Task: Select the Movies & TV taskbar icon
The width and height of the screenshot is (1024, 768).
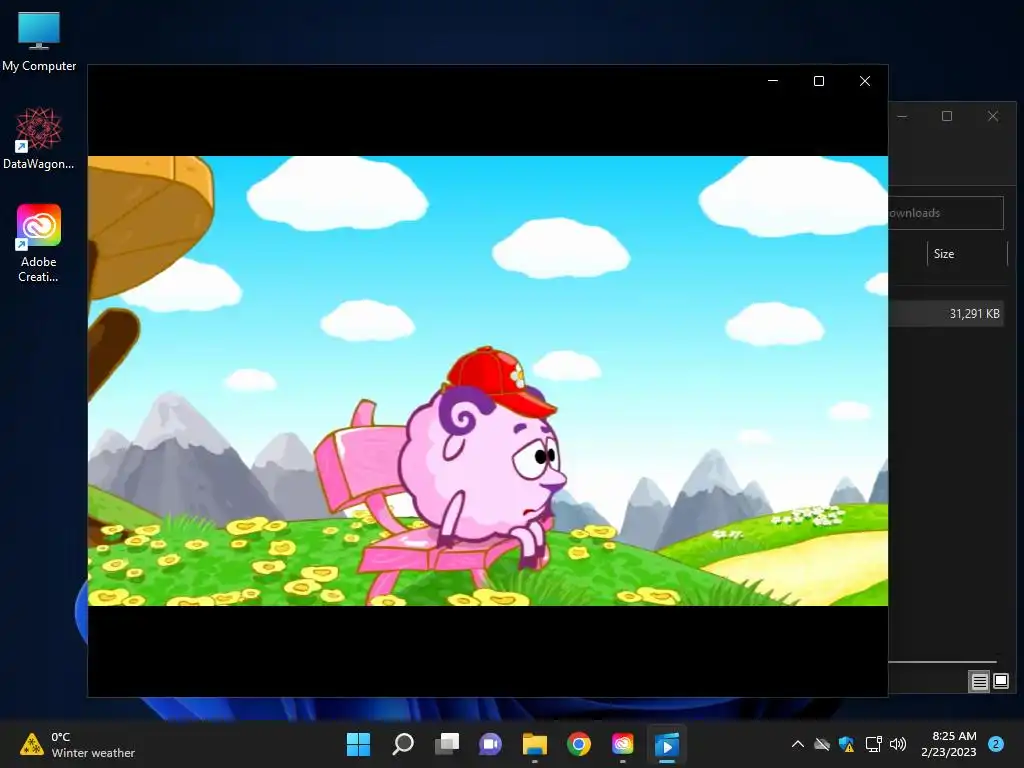Action: coord(667,744)
